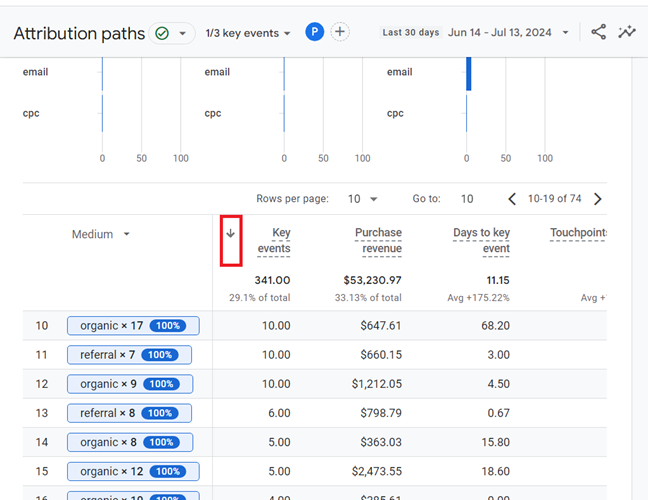Click the organic × 17 path chip
The image size is (648, 500).
pyautogui.click(x=133, y=326)
